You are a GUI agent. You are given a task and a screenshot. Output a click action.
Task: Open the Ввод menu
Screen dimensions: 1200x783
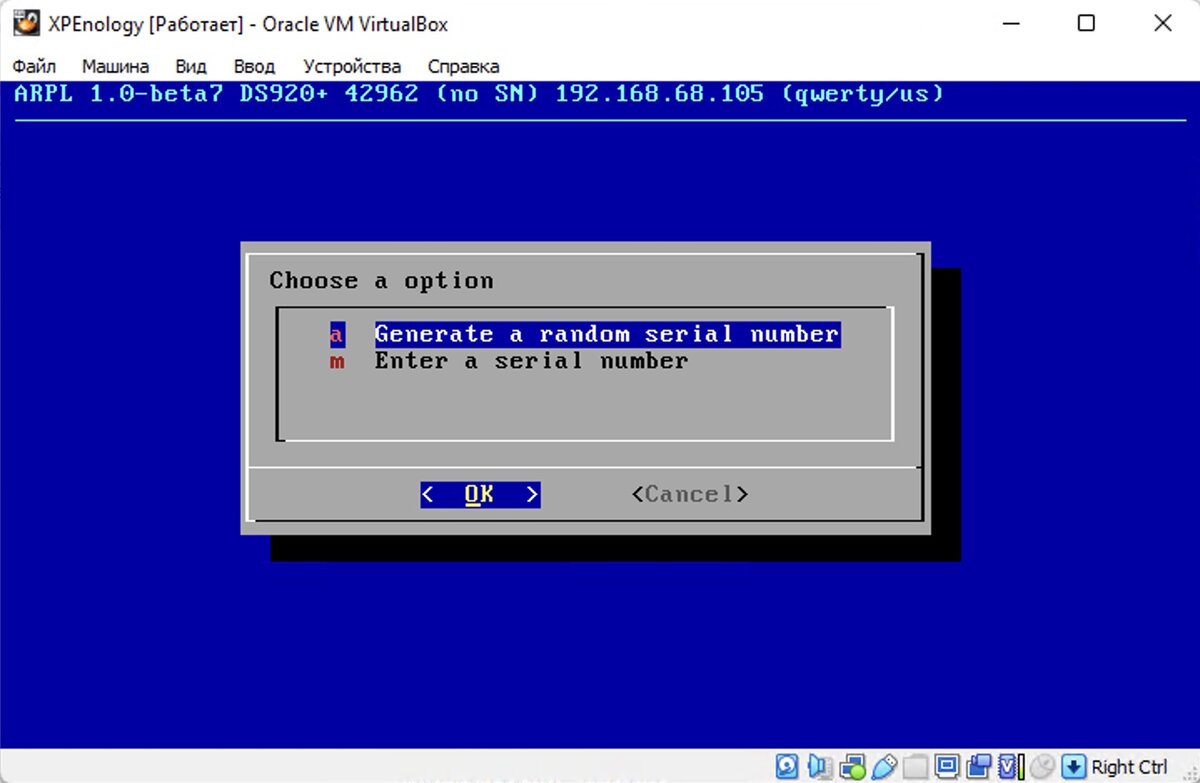point(254,66)
